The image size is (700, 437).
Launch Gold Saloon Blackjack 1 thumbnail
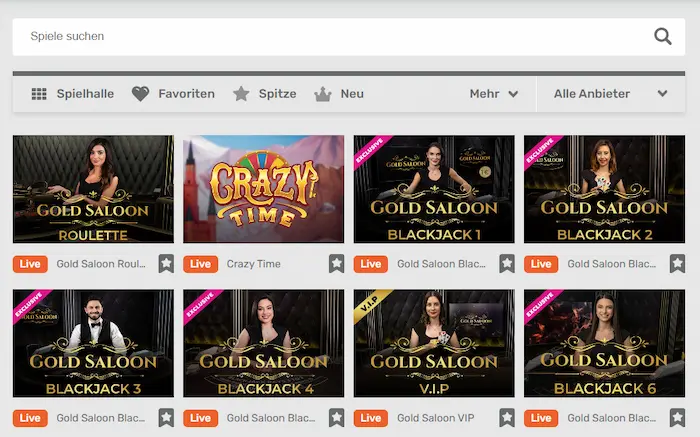point(434,189)
